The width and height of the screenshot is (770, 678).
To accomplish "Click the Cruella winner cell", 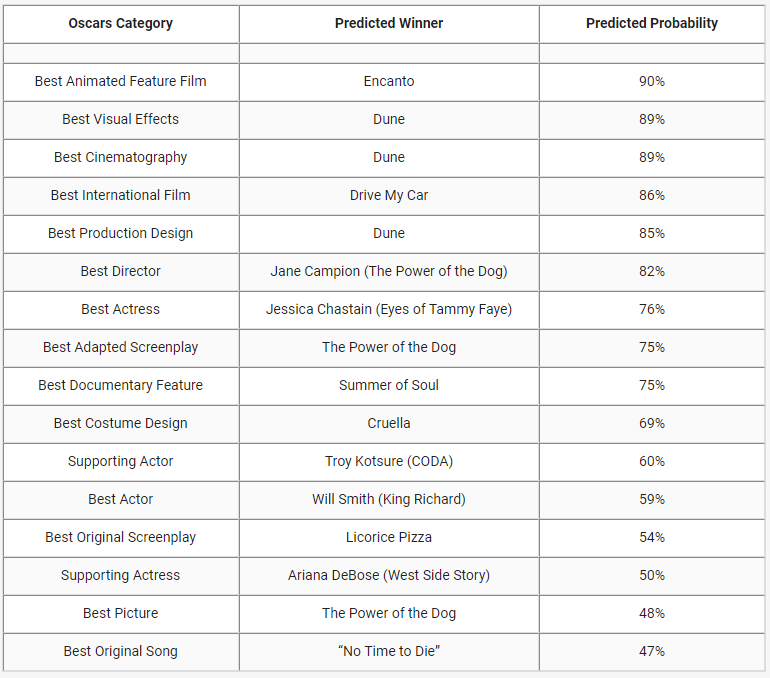I will (389, 423).
